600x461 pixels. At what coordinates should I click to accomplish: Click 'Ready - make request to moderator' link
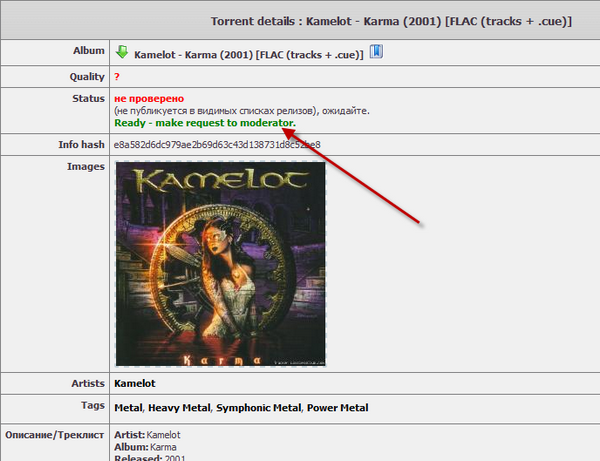point(205,123)
